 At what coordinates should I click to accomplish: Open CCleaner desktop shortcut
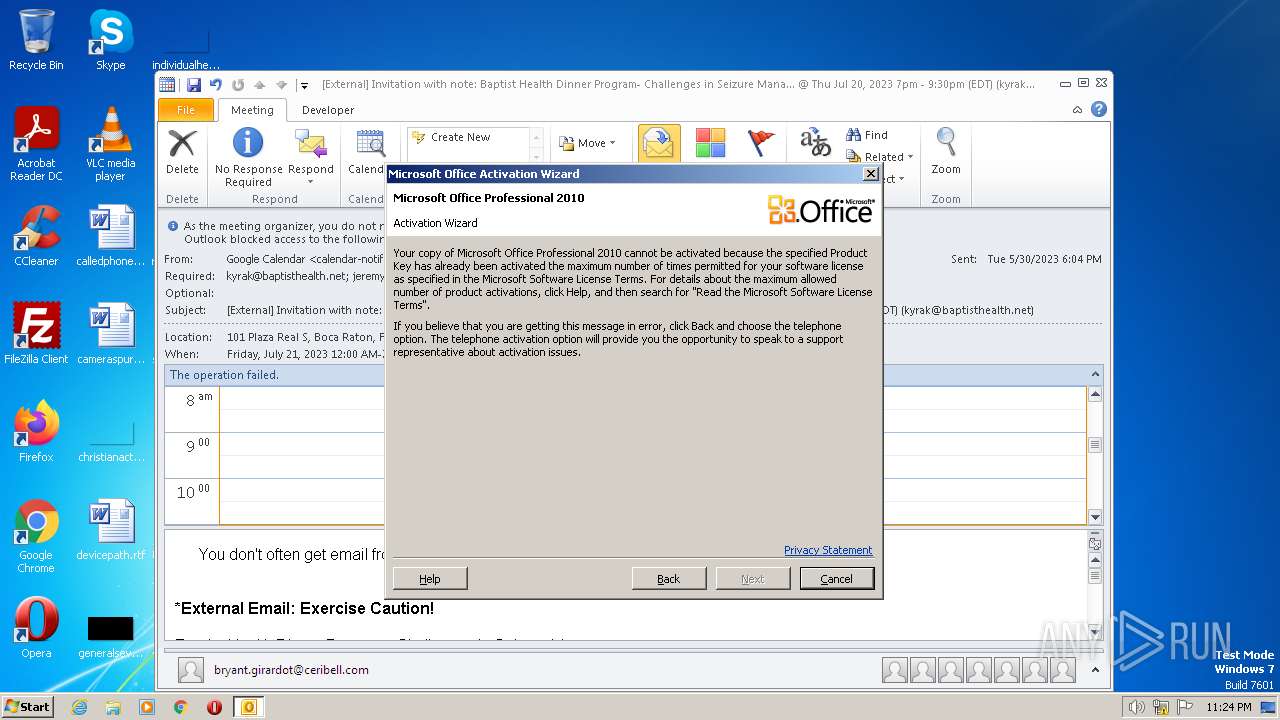click(36, 236)
